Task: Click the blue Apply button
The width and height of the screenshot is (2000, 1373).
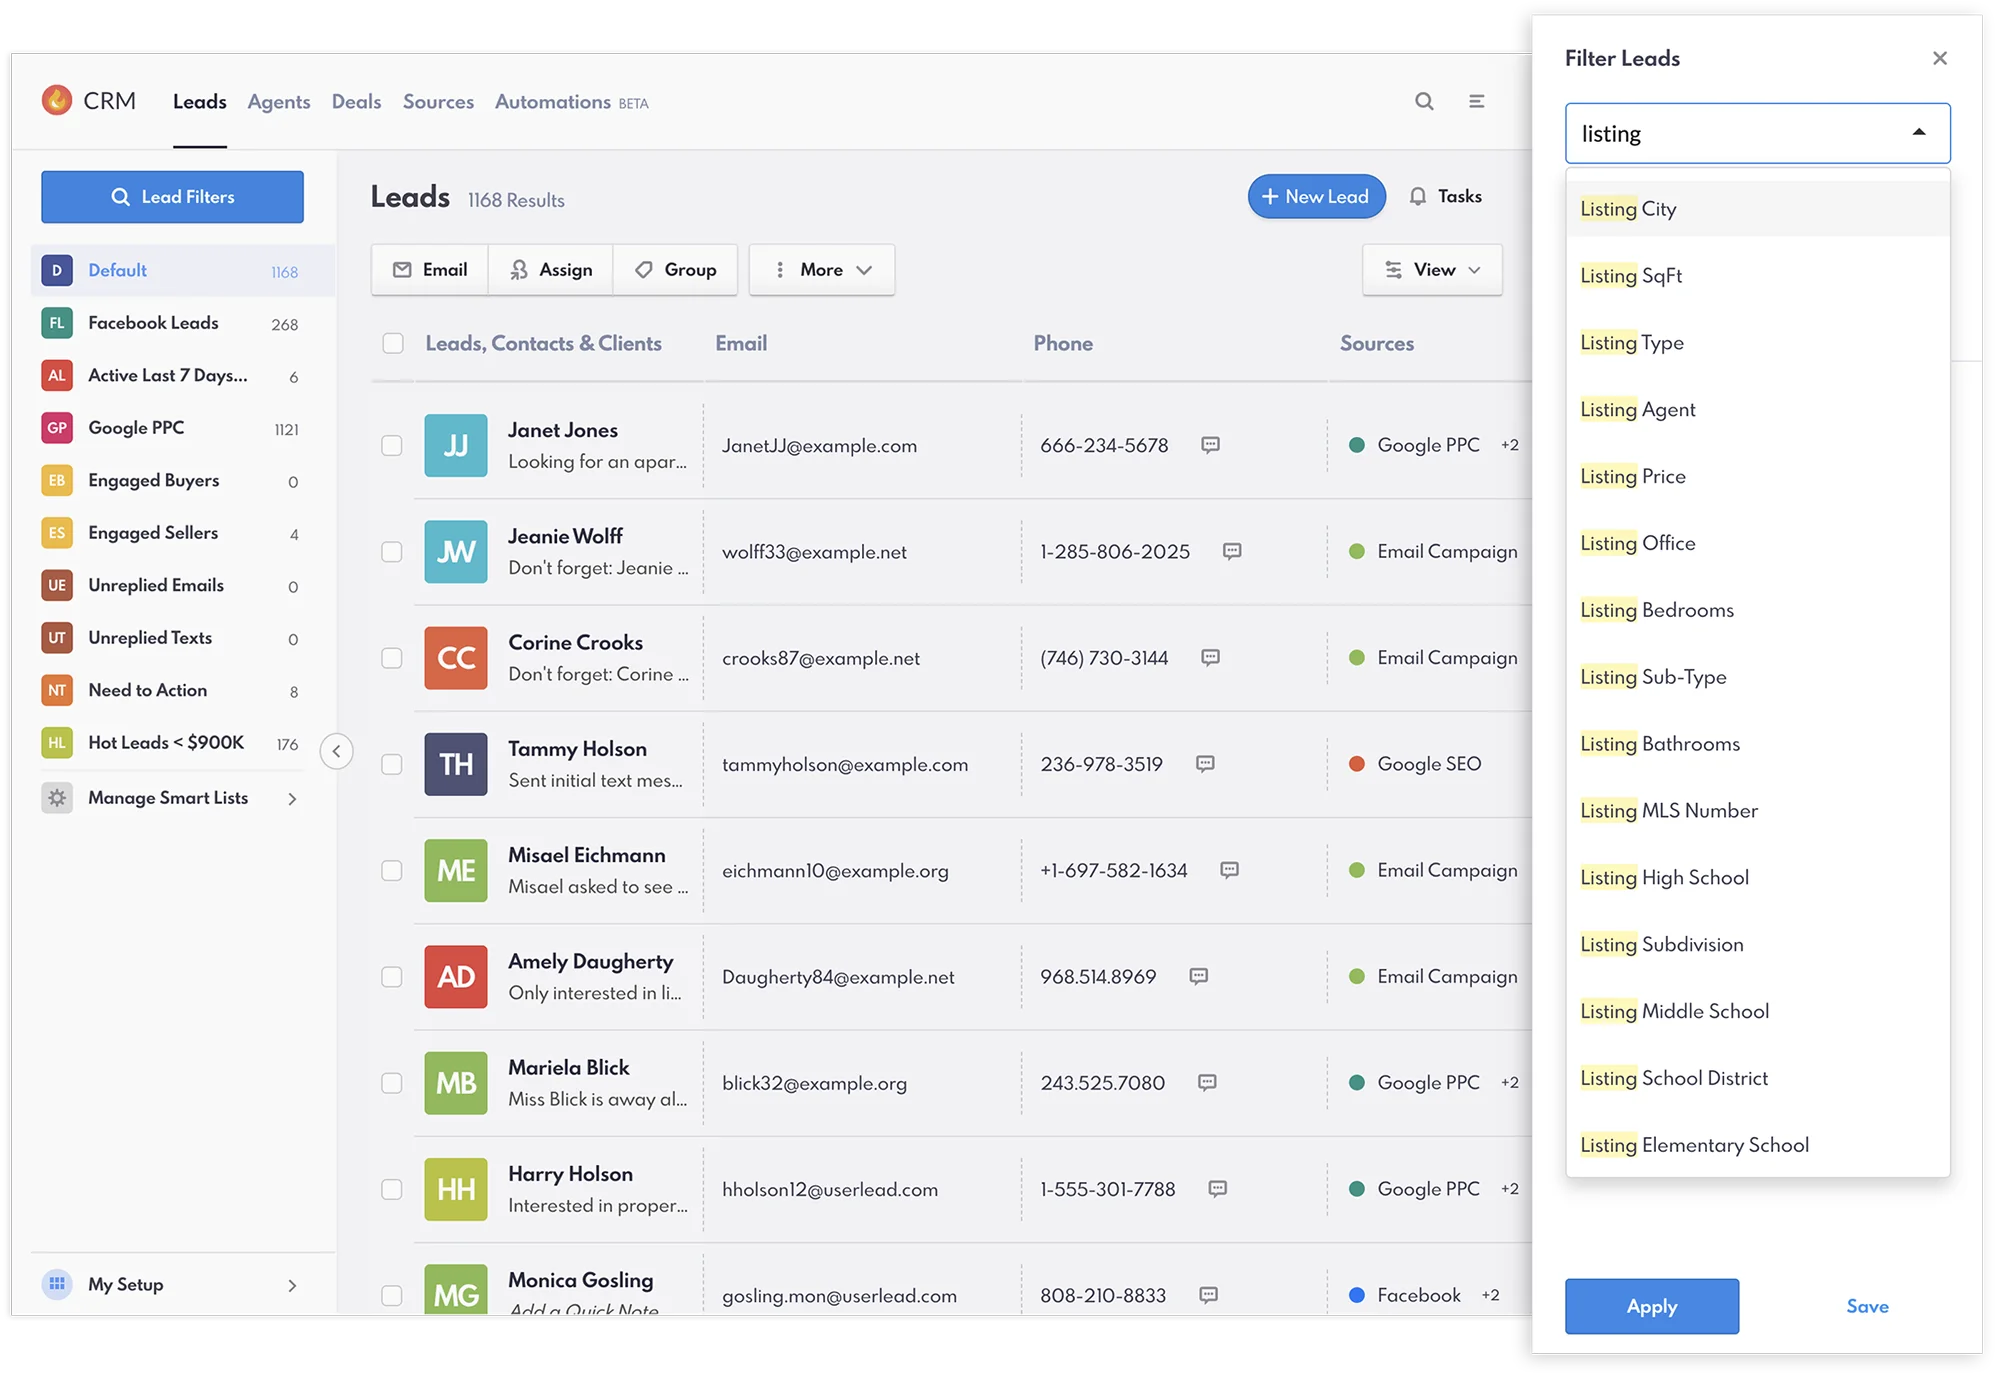Action: coord(1651,1306)
